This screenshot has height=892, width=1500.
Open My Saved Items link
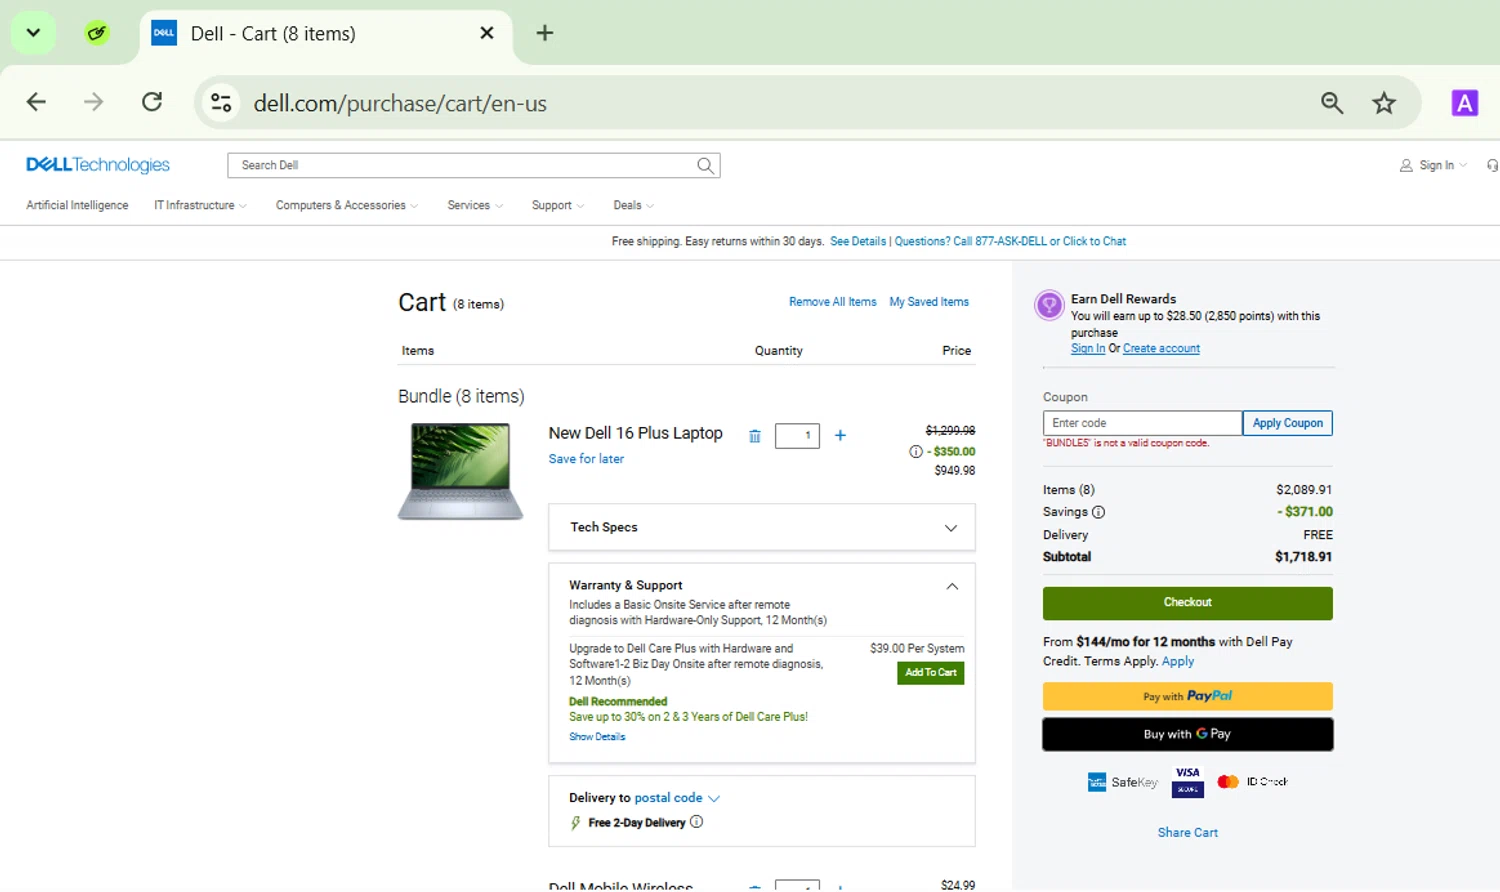pos(929,302)
